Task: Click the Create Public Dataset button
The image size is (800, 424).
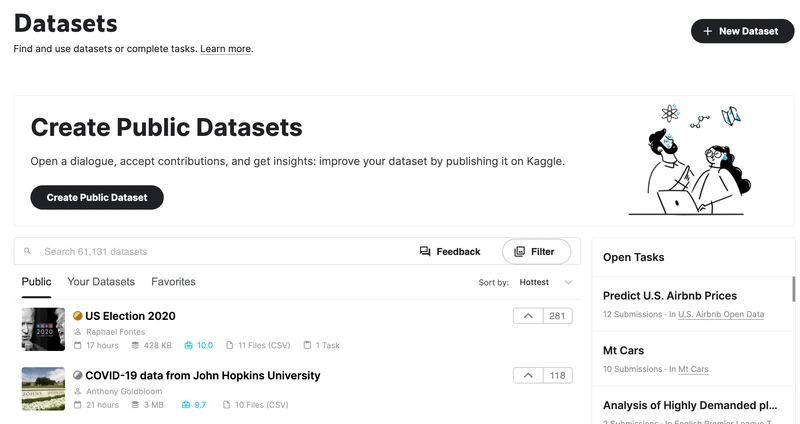Action: click(x=97, y=198)
